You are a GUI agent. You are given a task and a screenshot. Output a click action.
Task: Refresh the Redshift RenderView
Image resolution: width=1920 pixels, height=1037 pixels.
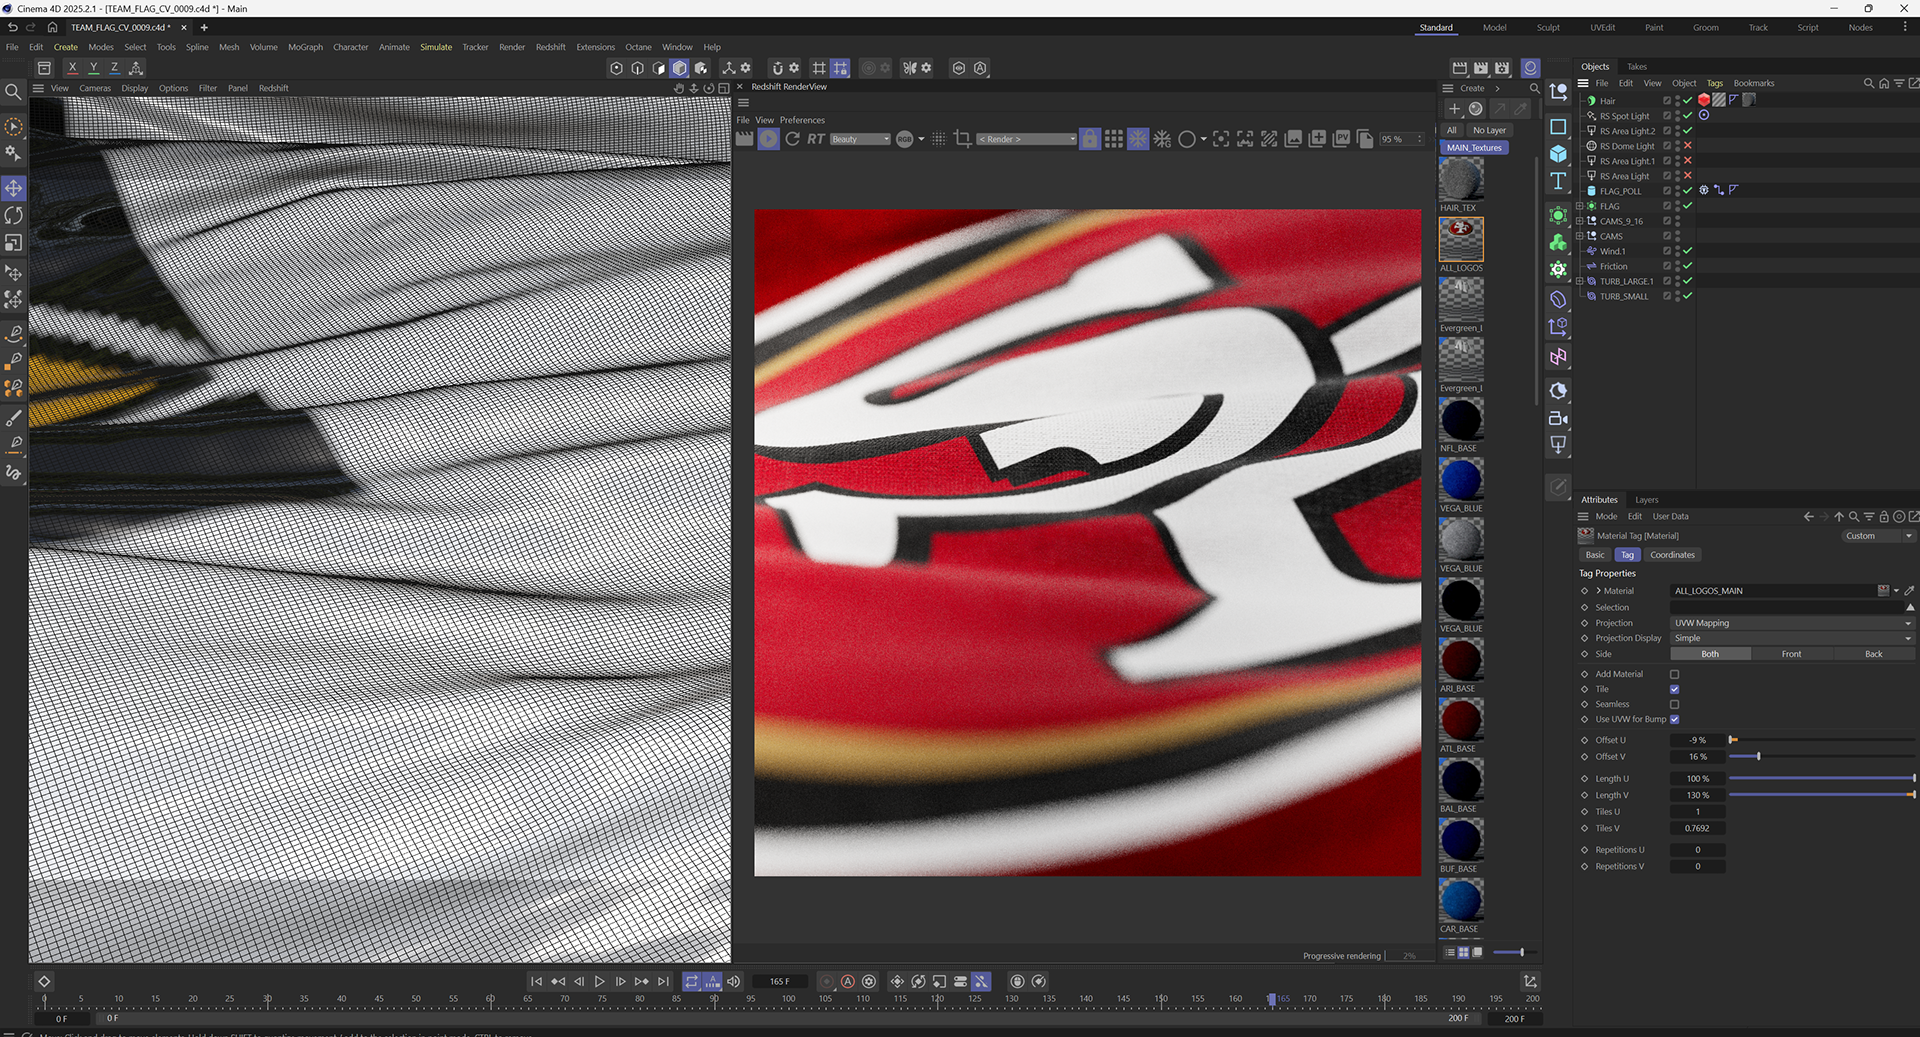793,139
